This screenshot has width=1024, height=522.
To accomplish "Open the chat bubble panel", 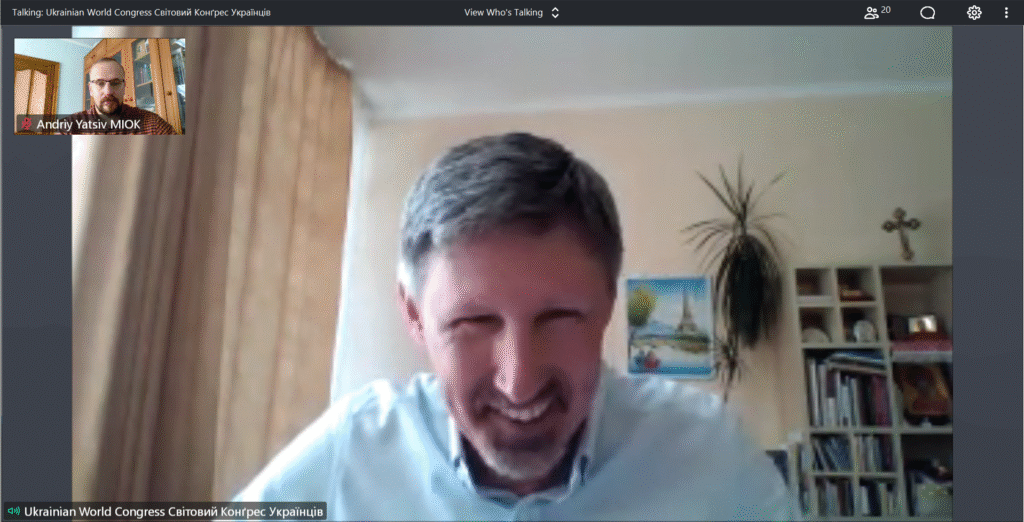I will 927,13.
